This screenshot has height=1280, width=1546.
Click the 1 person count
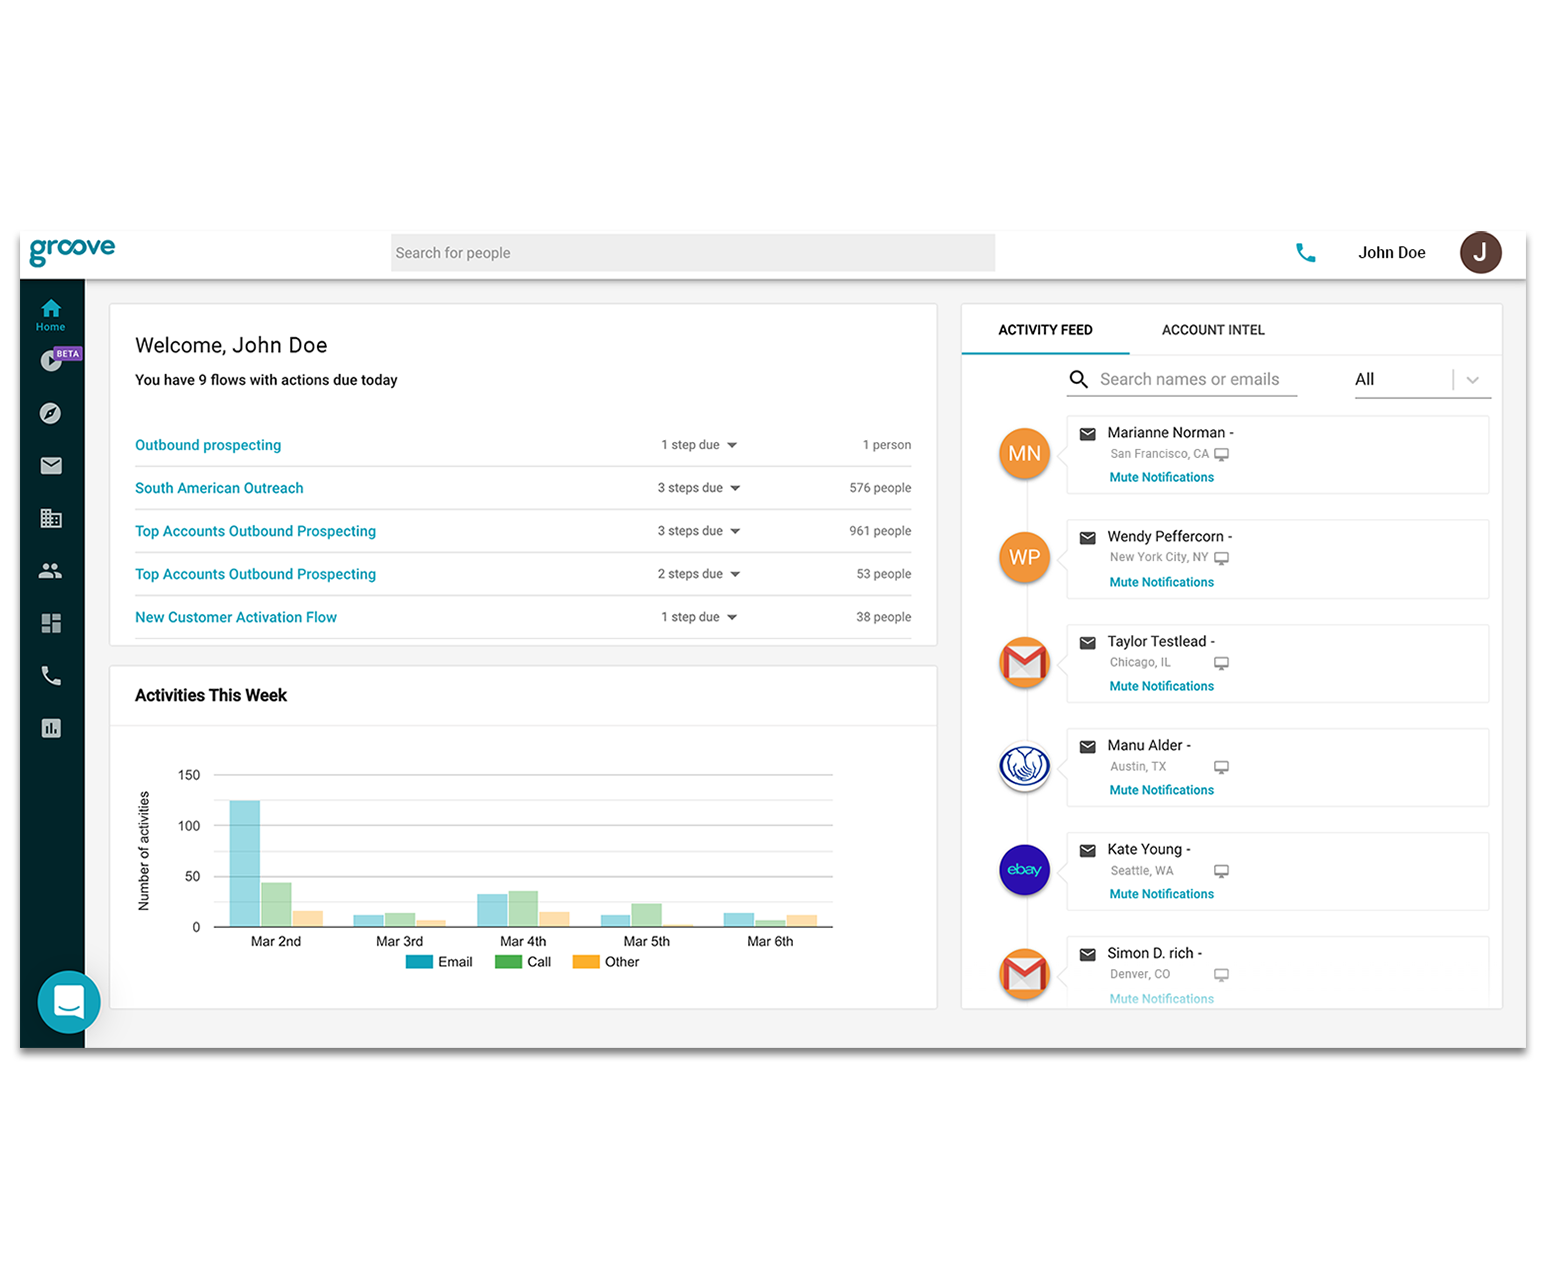[x=886, y=445]
